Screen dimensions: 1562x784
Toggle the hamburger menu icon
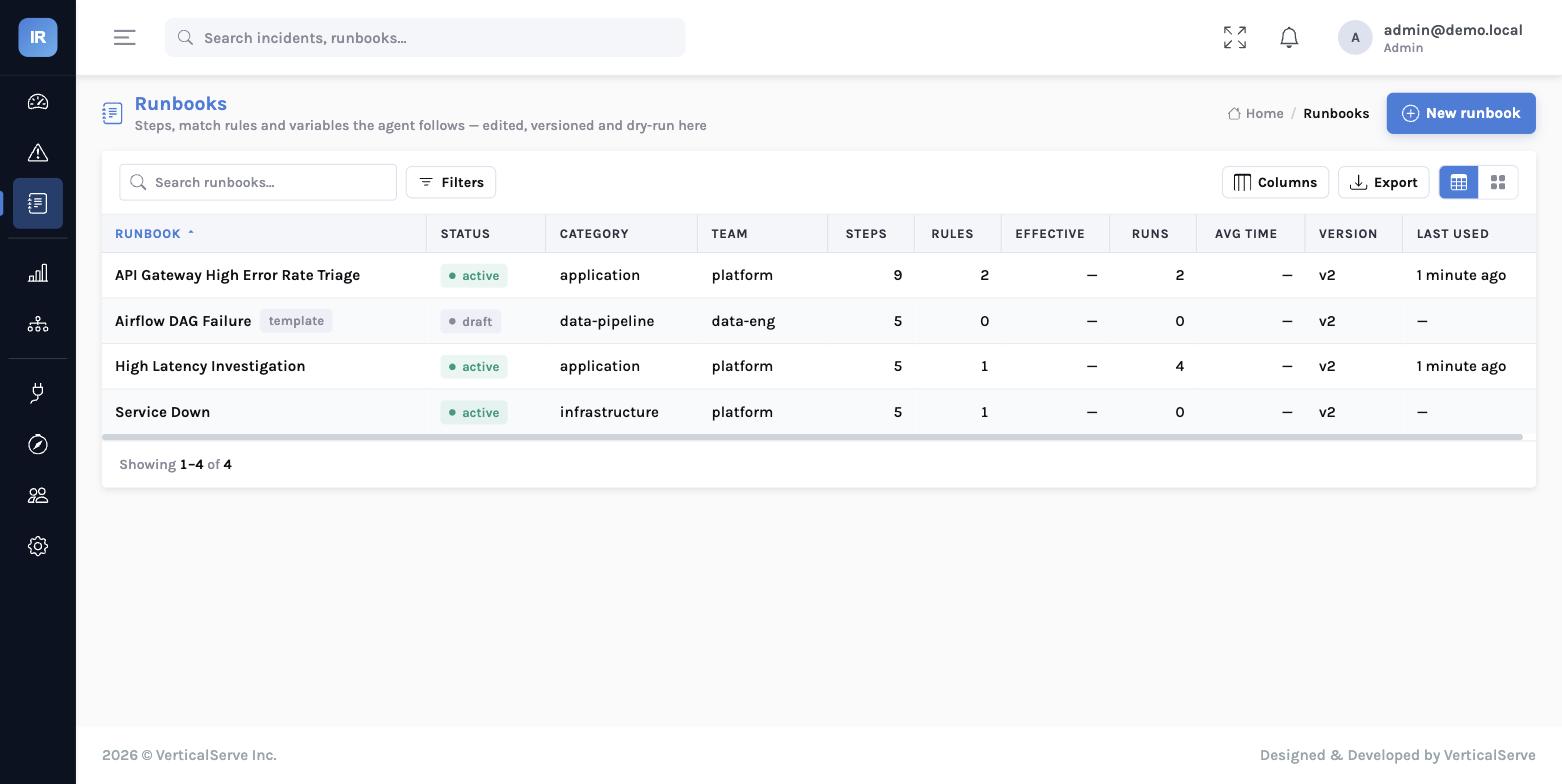pyautogui.click(x=125, y=37)
